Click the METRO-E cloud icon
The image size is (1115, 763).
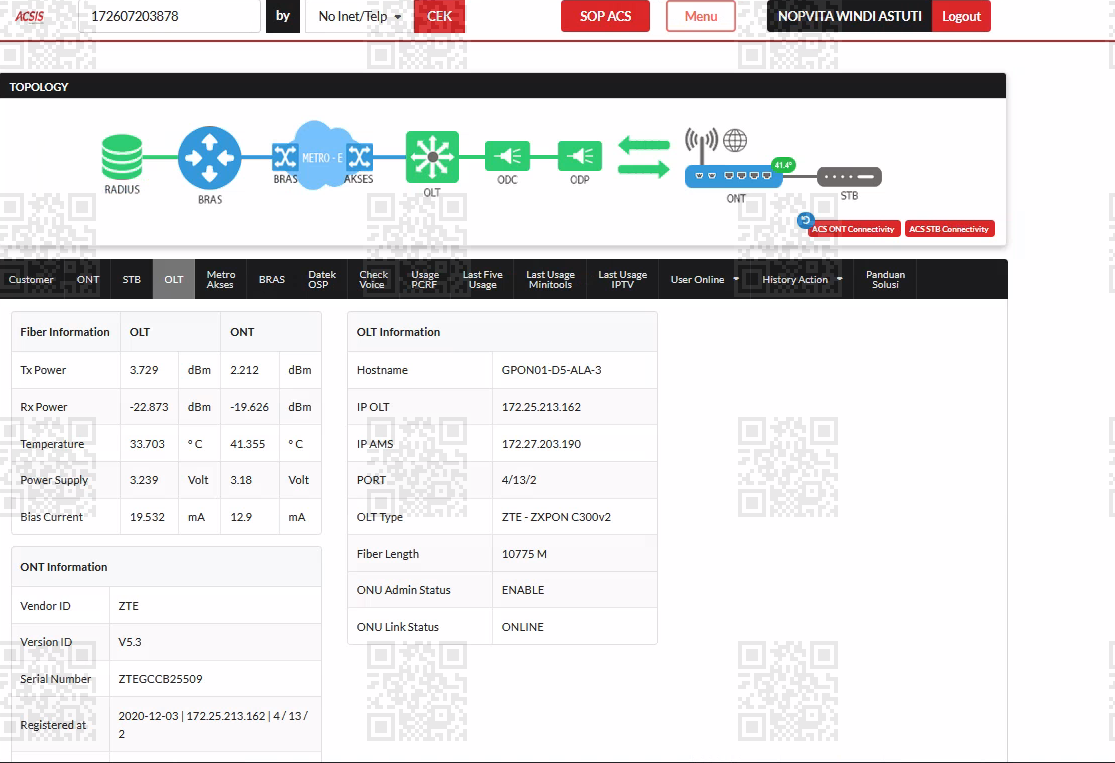coord(323,155)
